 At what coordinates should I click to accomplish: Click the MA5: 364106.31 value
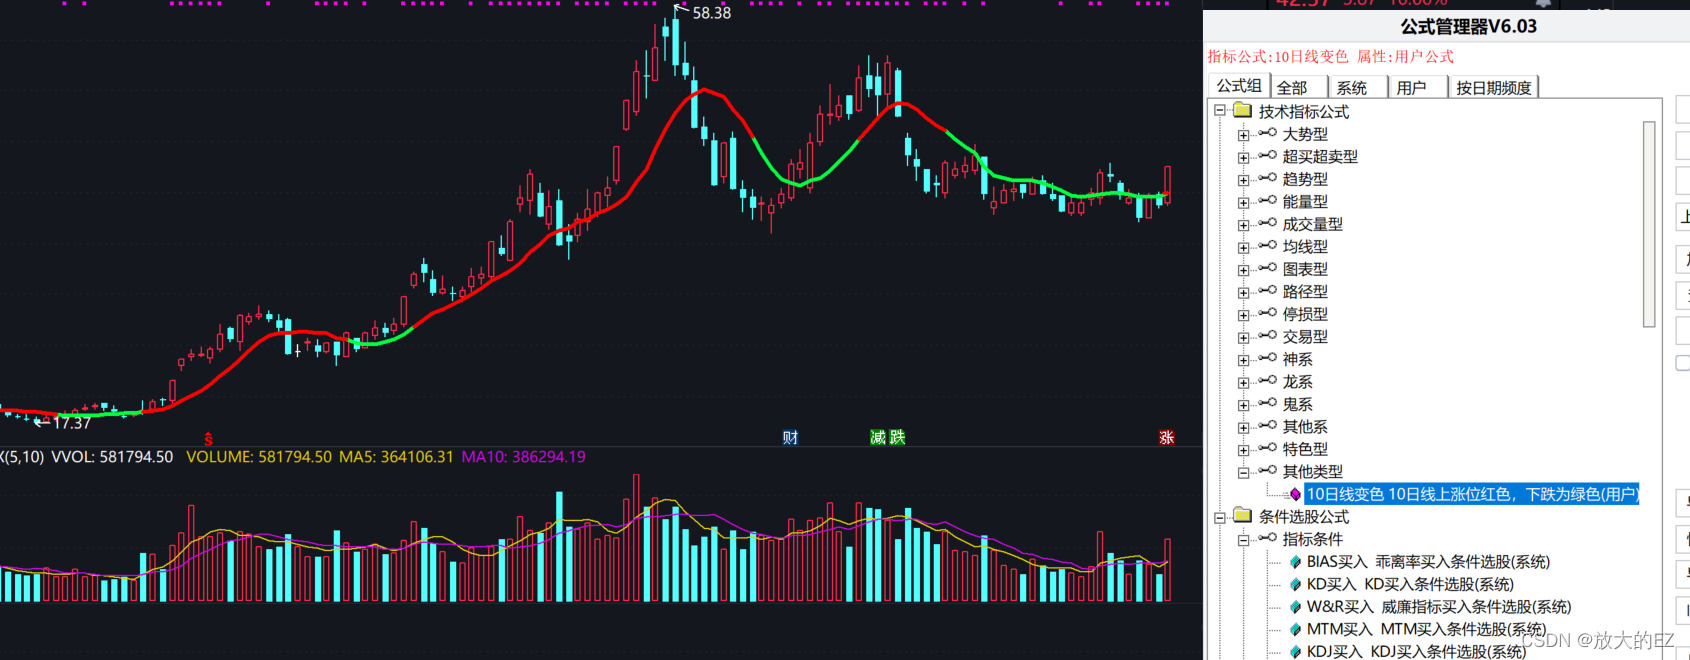click(396, 457)
